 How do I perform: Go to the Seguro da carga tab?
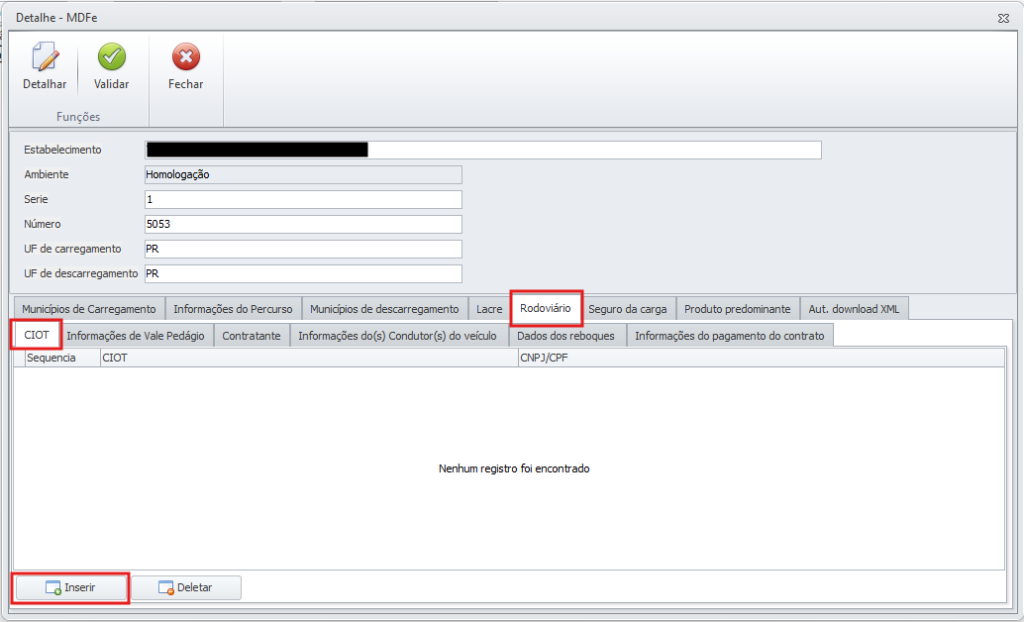pos(627,309)
